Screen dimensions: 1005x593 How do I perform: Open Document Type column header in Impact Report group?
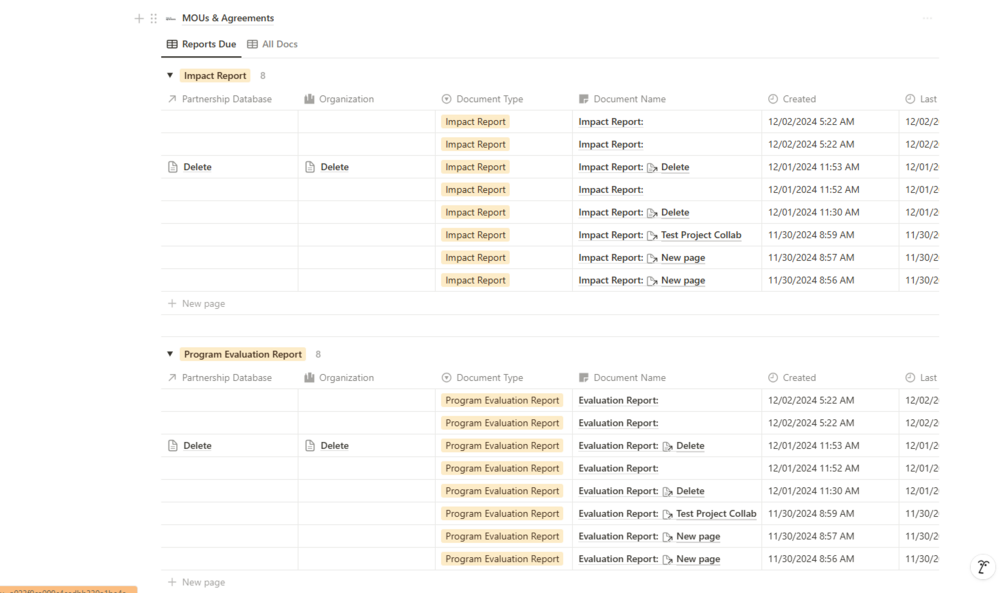489,99
